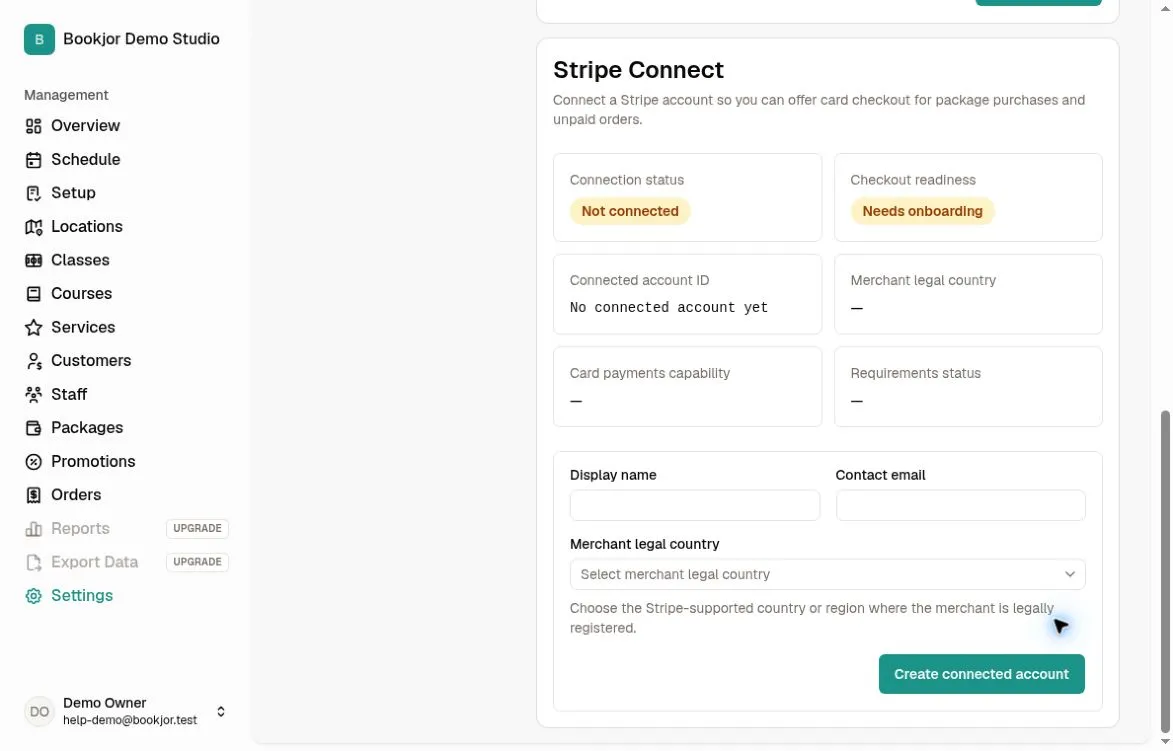This screenshot has width=1173, height=751.
Task: Click the scrollbar down arrow
Action: coord(1165,742)
